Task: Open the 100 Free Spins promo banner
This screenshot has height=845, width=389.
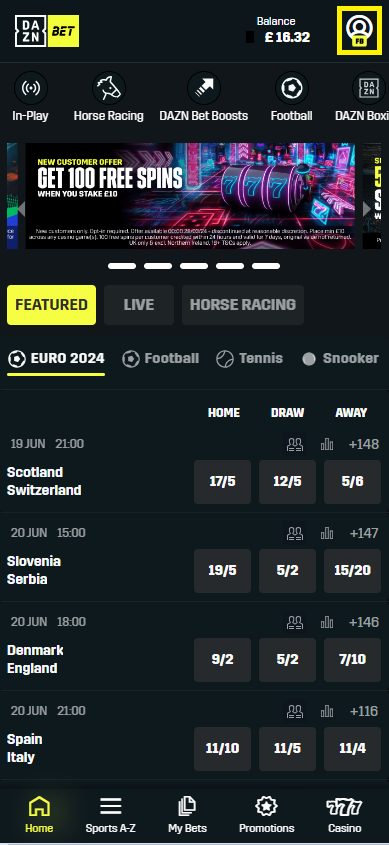Action: point(190,196)
